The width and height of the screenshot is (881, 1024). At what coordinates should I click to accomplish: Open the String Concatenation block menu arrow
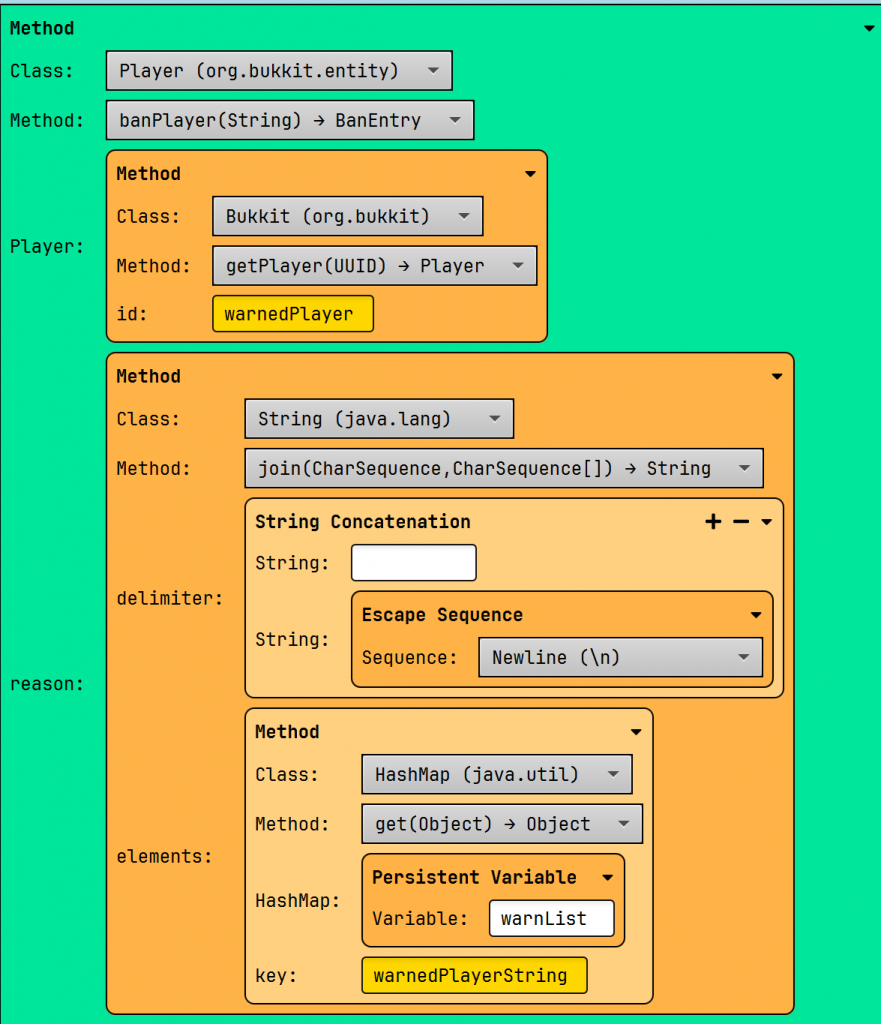[767, 523]
